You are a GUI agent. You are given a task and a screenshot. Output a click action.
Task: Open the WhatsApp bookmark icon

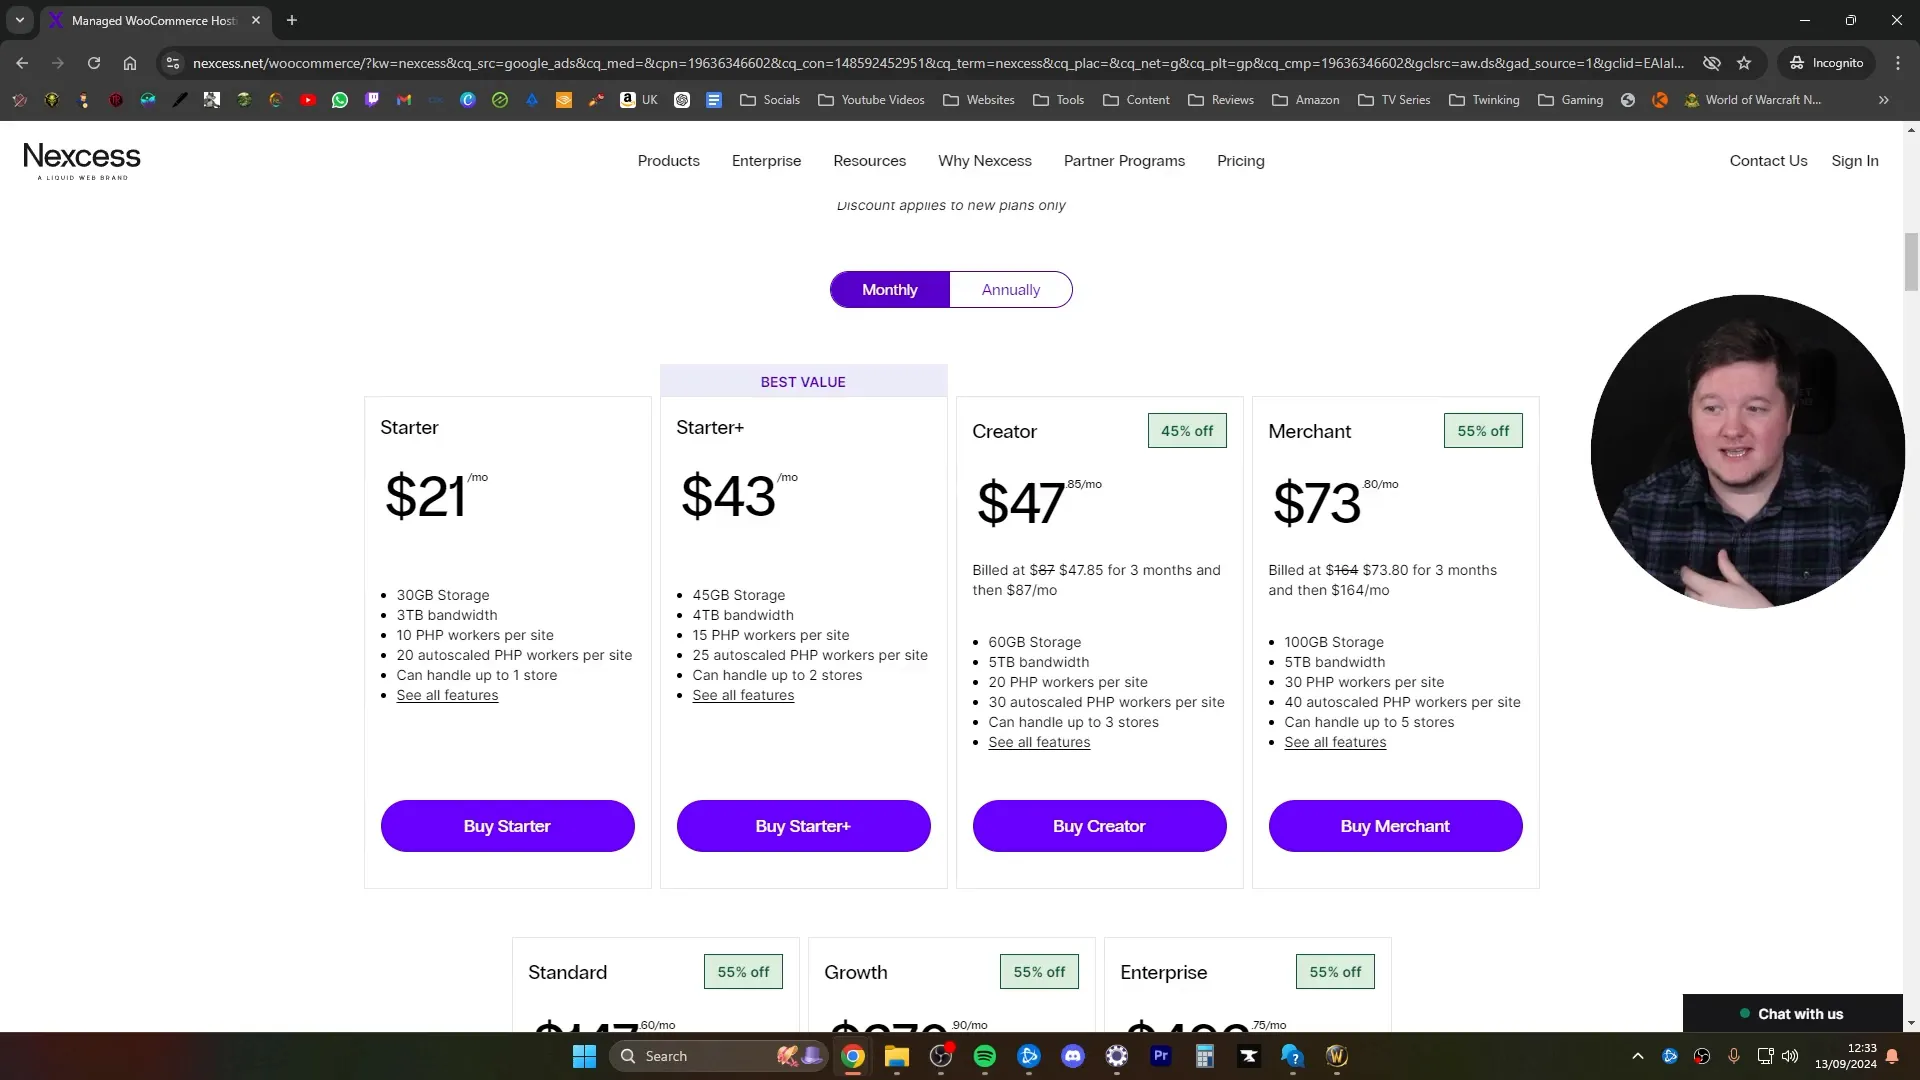point(340,100)
